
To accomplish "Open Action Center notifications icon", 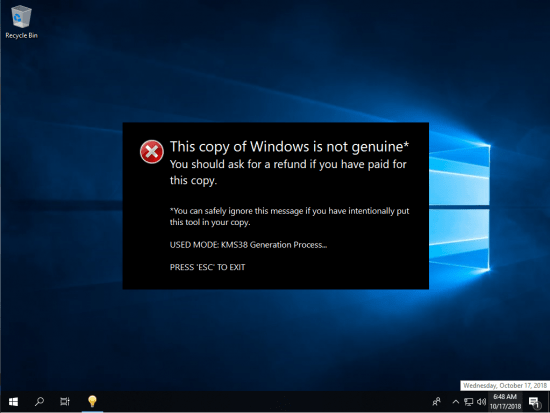I will (x=534, y=402).
